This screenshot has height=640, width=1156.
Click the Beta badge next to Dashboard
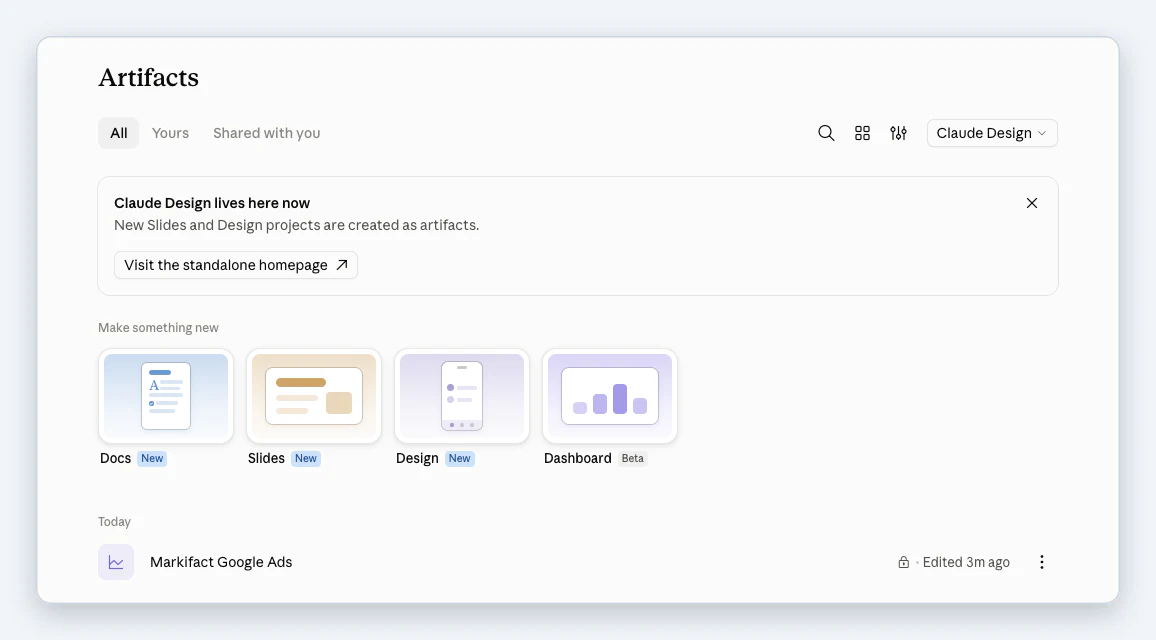coord(633,458)
